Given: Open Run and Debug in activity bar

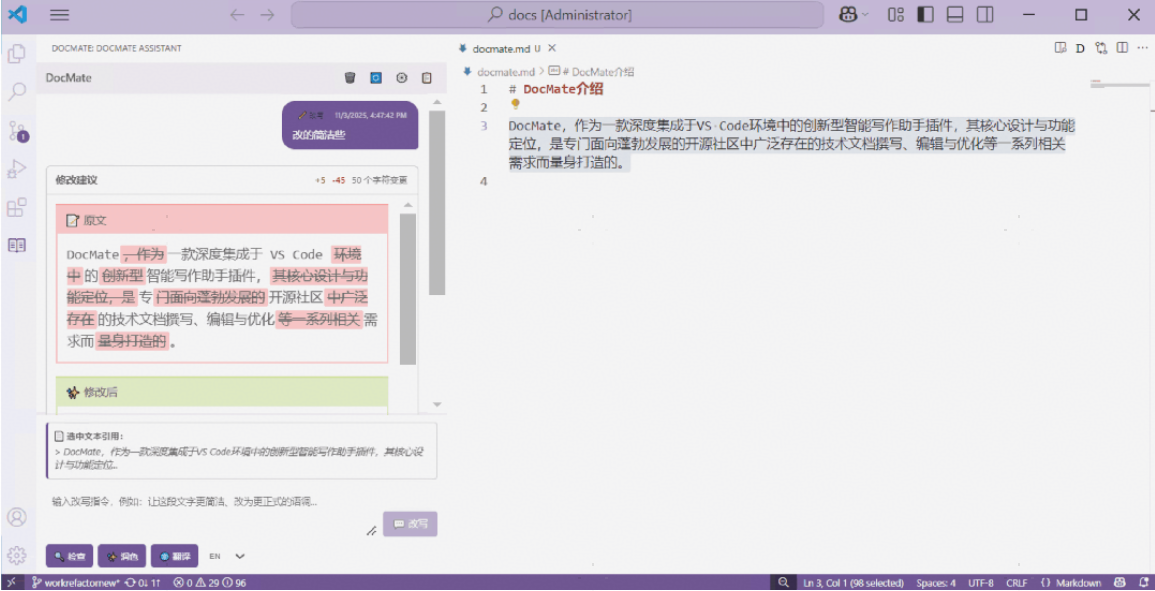Looking at the screenshot, I should pyautogui.click(x=17, y=169).
